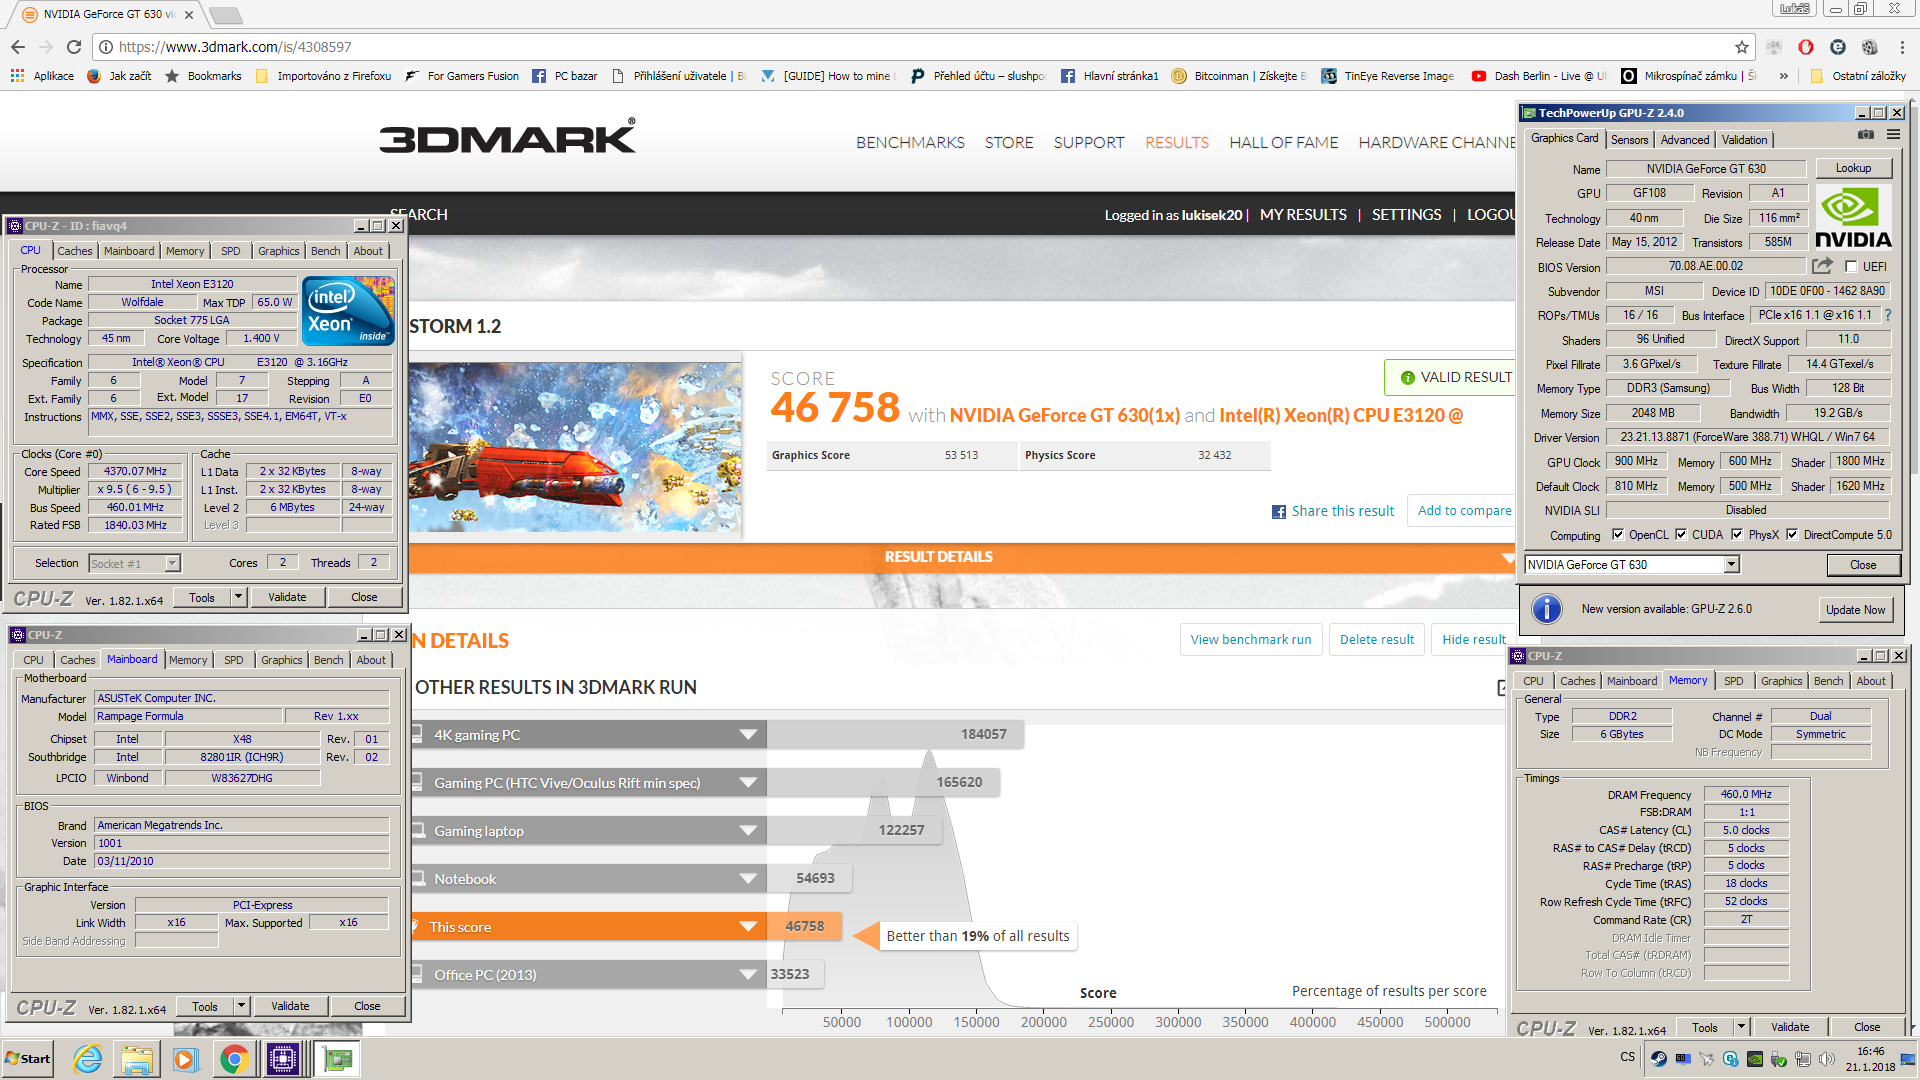This screenshot has height=1080, width=1920.
Task: Open Graphics tab in CPU-Z Memory window
Action: tap(1781, 681)
